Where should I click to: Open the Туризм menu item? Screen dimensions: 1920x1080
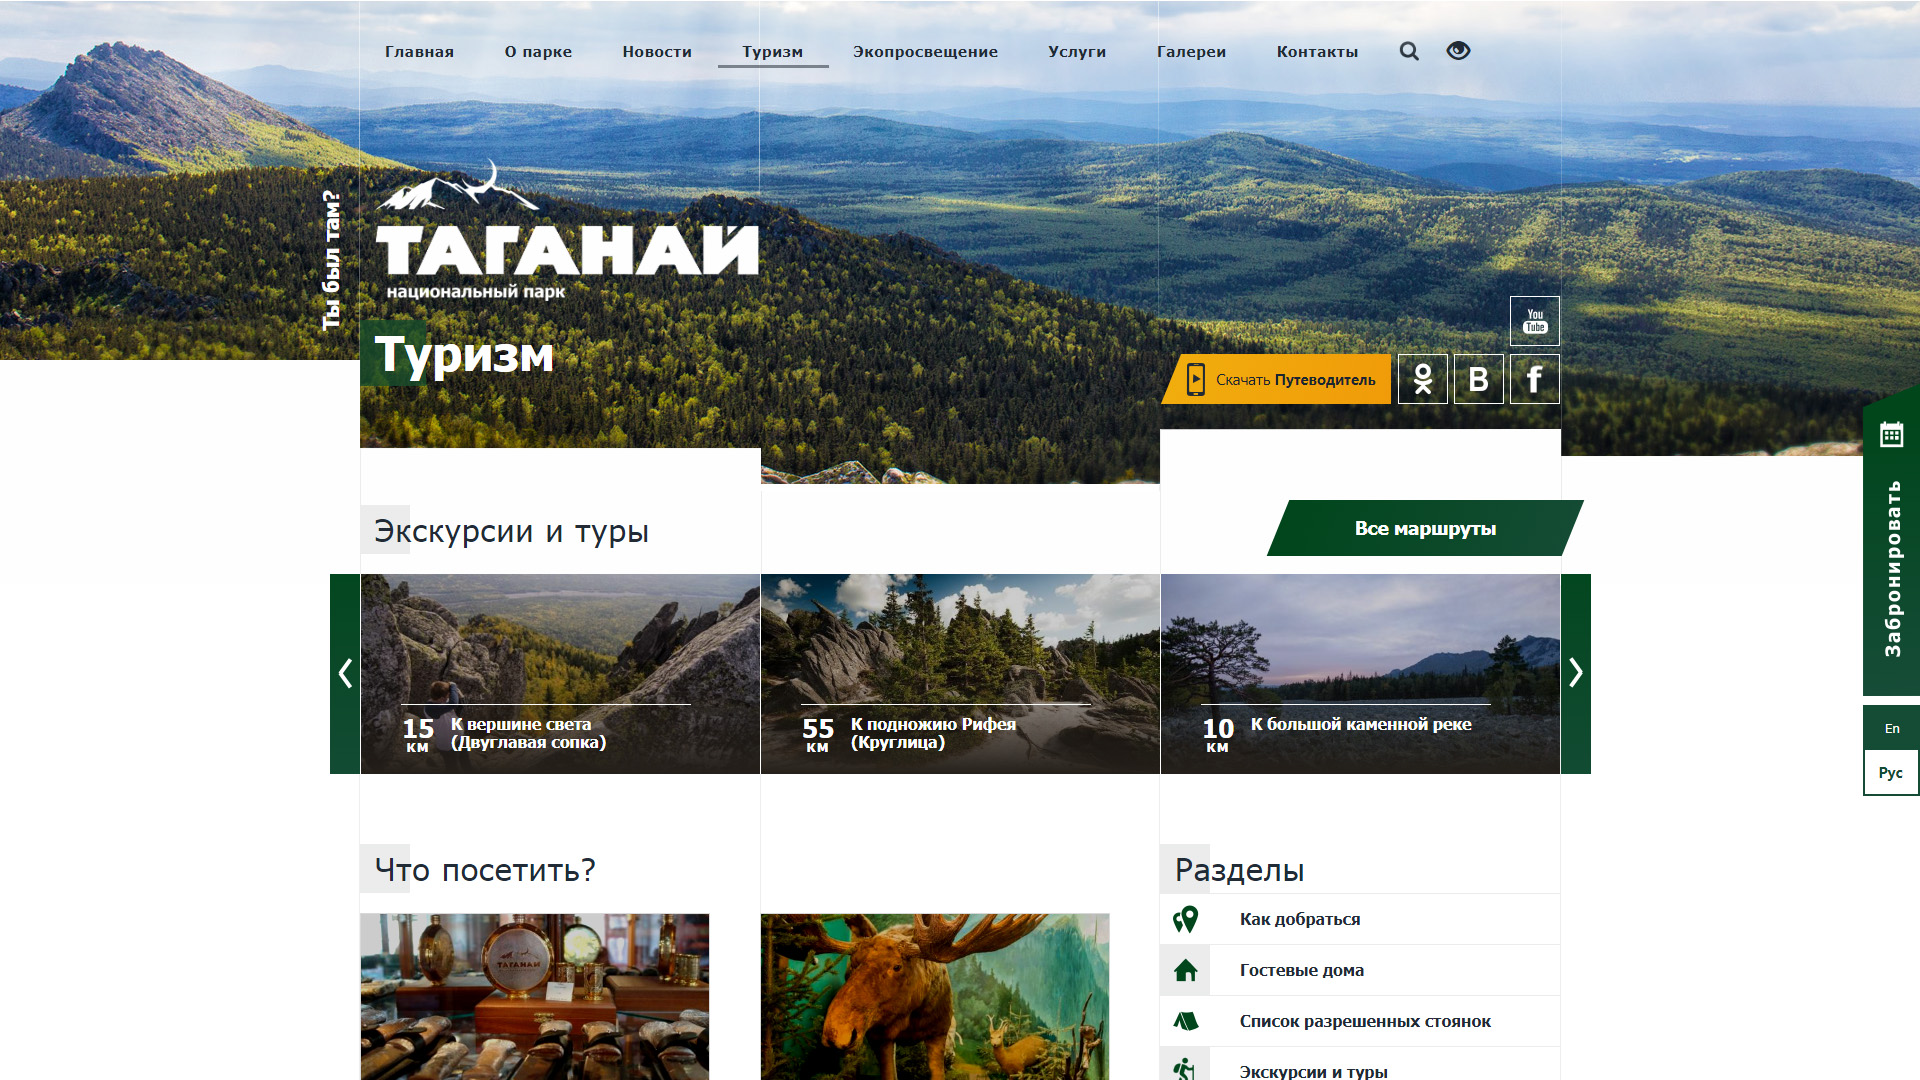[772, 52]
